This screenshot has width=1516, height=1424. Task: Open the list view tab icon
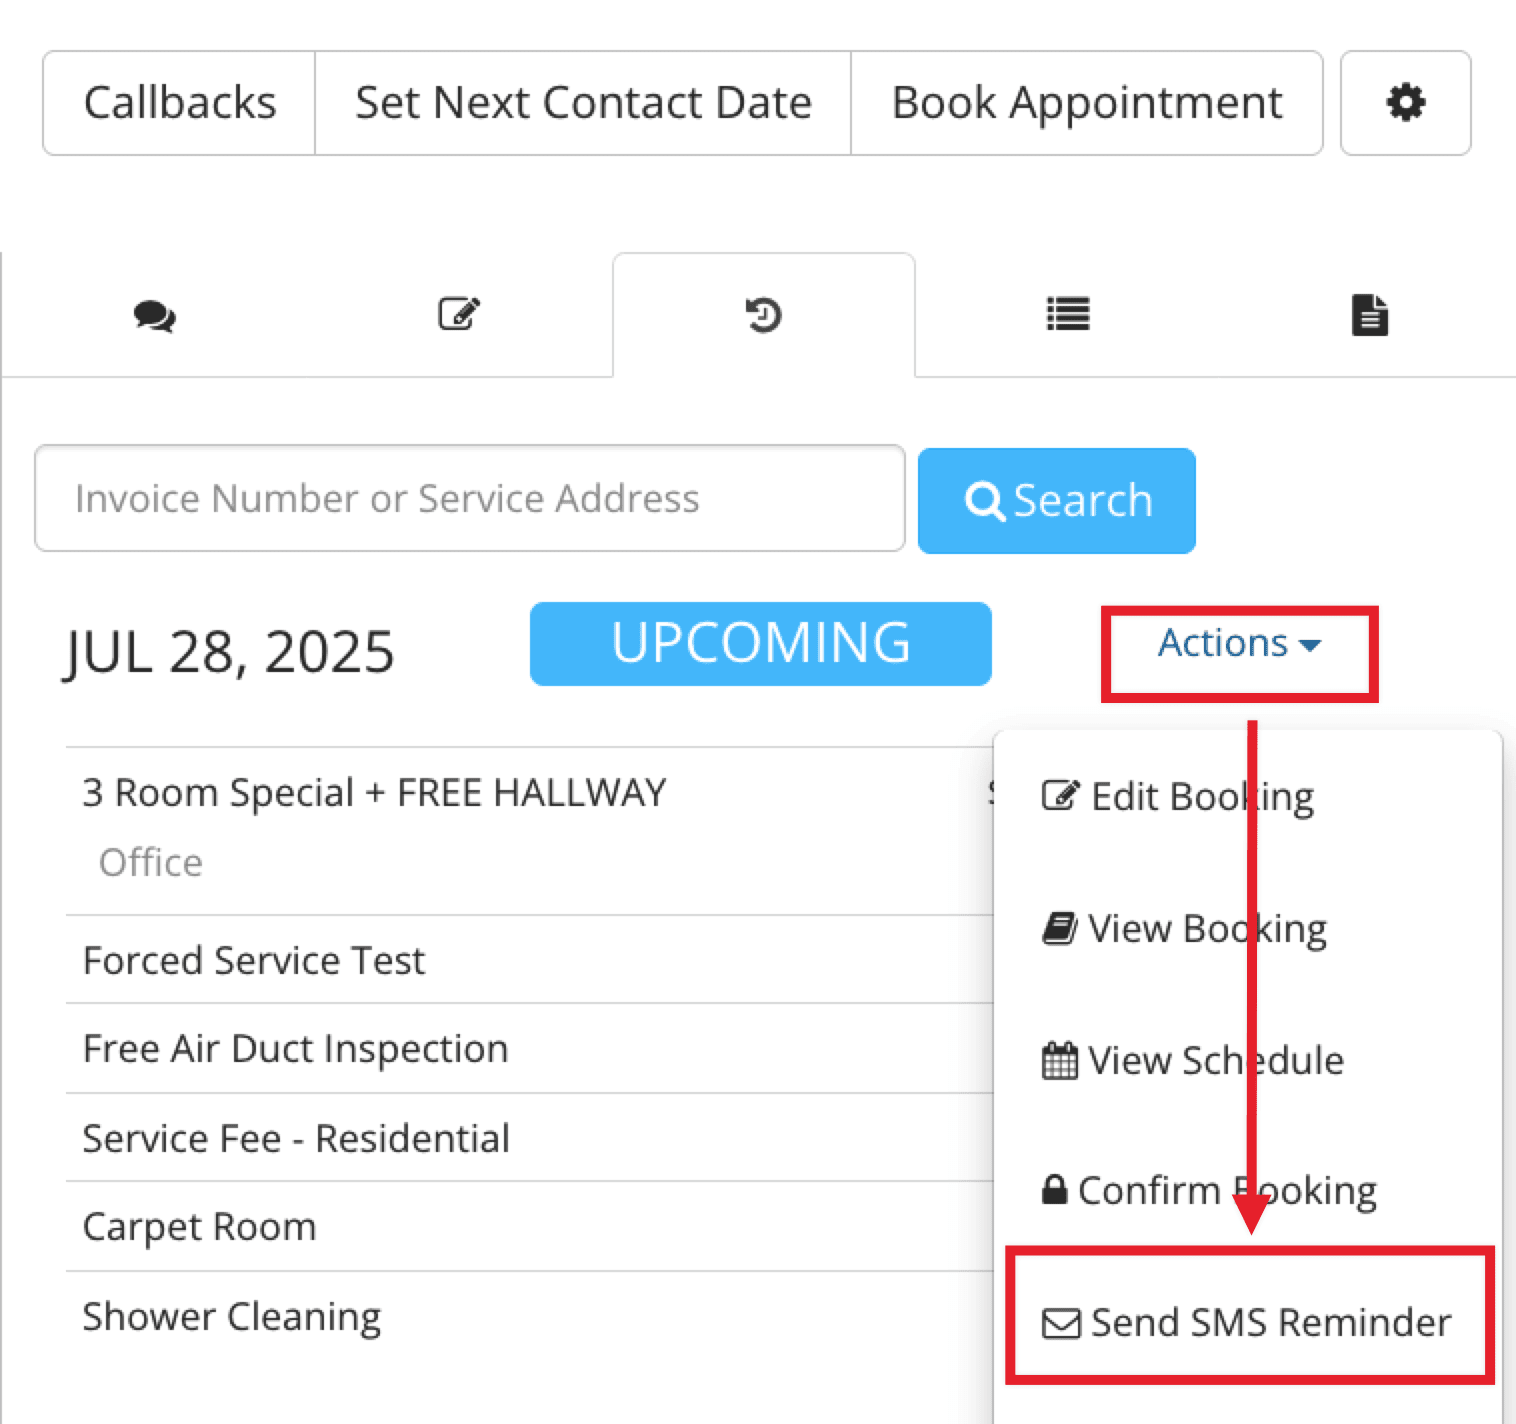click(1068, 314)
